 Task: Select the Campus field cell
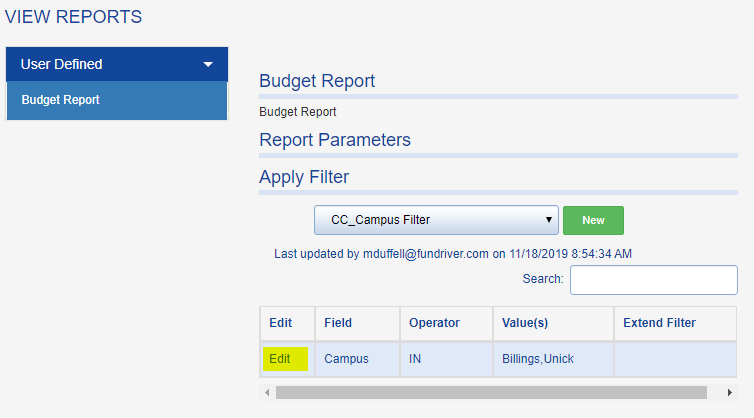click(357, 359)
